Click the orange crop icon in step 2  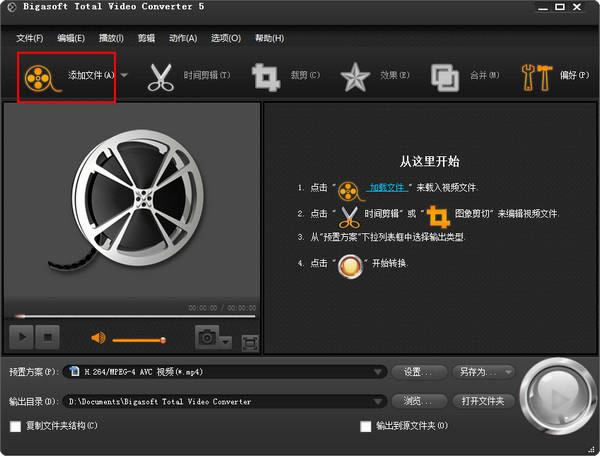pos(438,217)
